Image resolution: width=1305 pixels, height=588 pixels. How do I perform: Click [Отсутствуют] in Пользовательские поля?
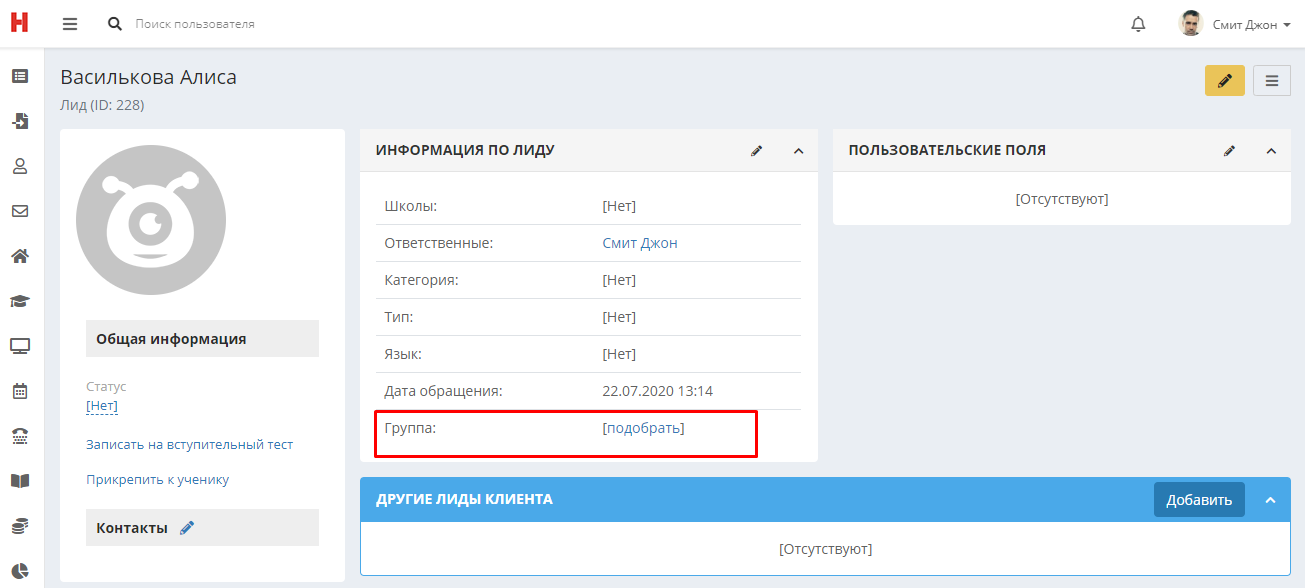click(x=1062, y=199)
